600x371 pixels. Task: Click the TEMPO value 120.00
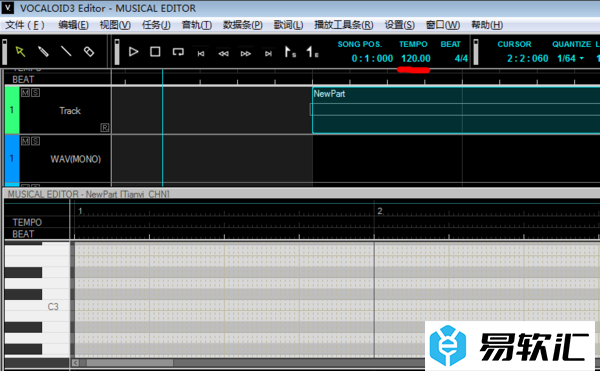tap(416, 59)
